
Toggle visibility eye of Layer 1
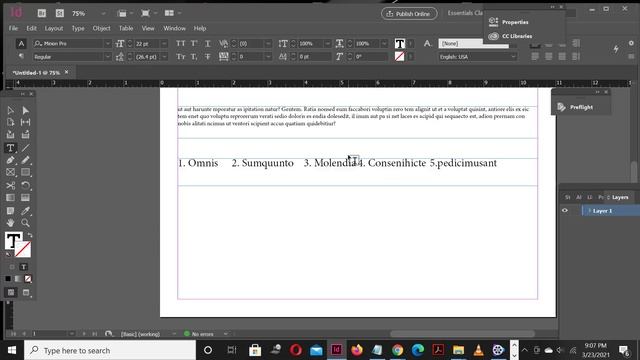tap(565, 211)
